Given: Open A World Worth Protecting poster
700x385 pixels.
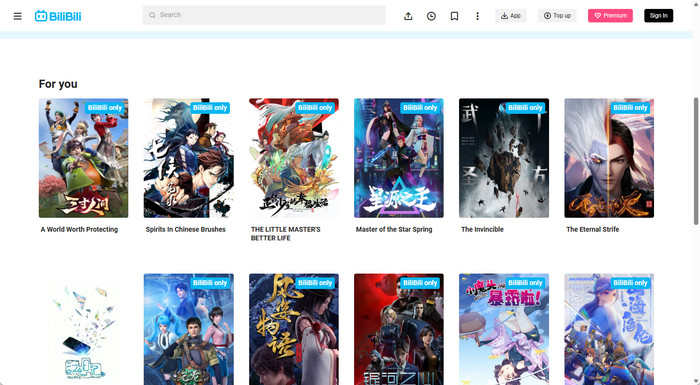Looking at the screenshot, I should pyautogui.click(x=83, y=158).
